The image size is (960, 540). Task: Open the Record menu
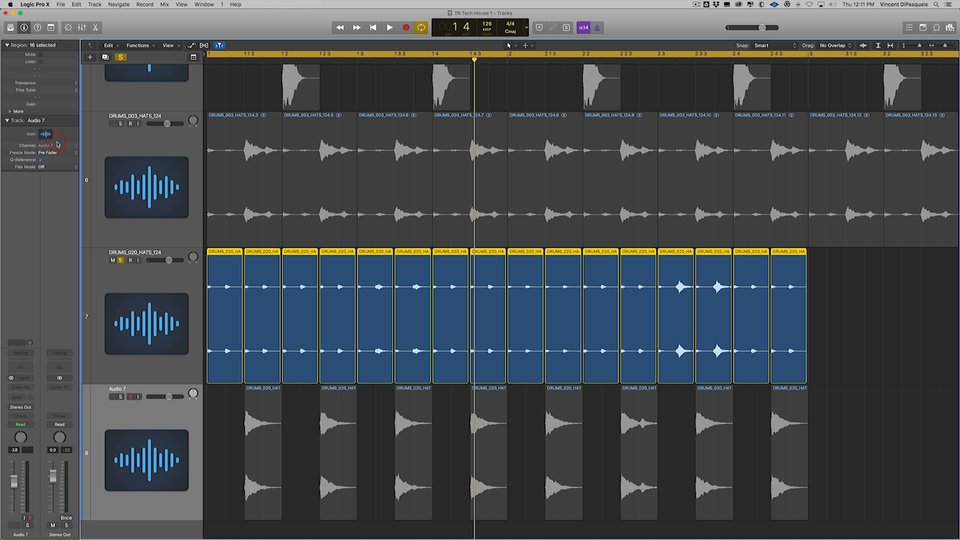pos(144,4)
